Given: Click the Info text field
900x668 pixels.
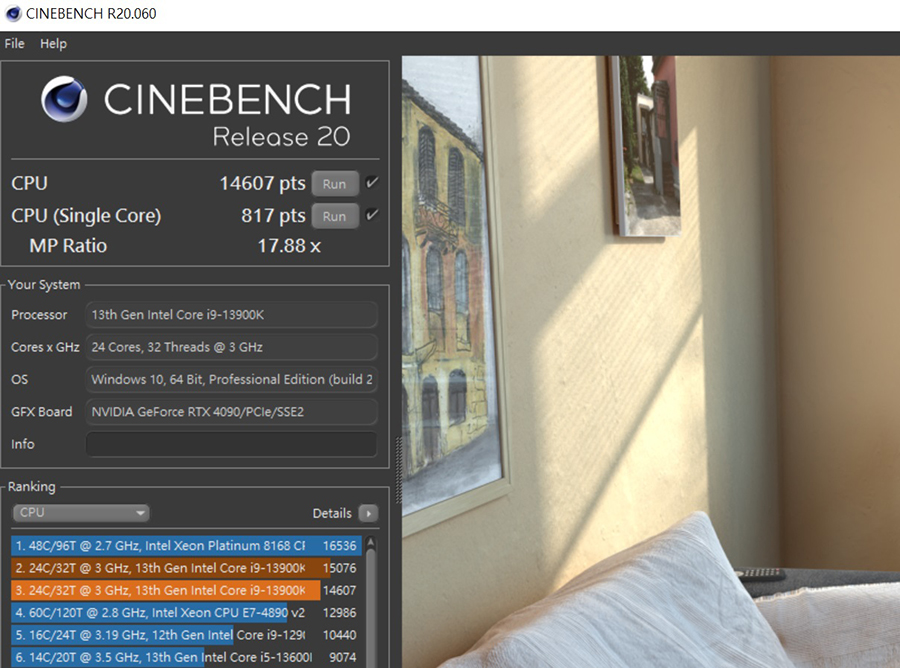Looking at the screenshot, I should pyautogui.click(x=231, y=444).
